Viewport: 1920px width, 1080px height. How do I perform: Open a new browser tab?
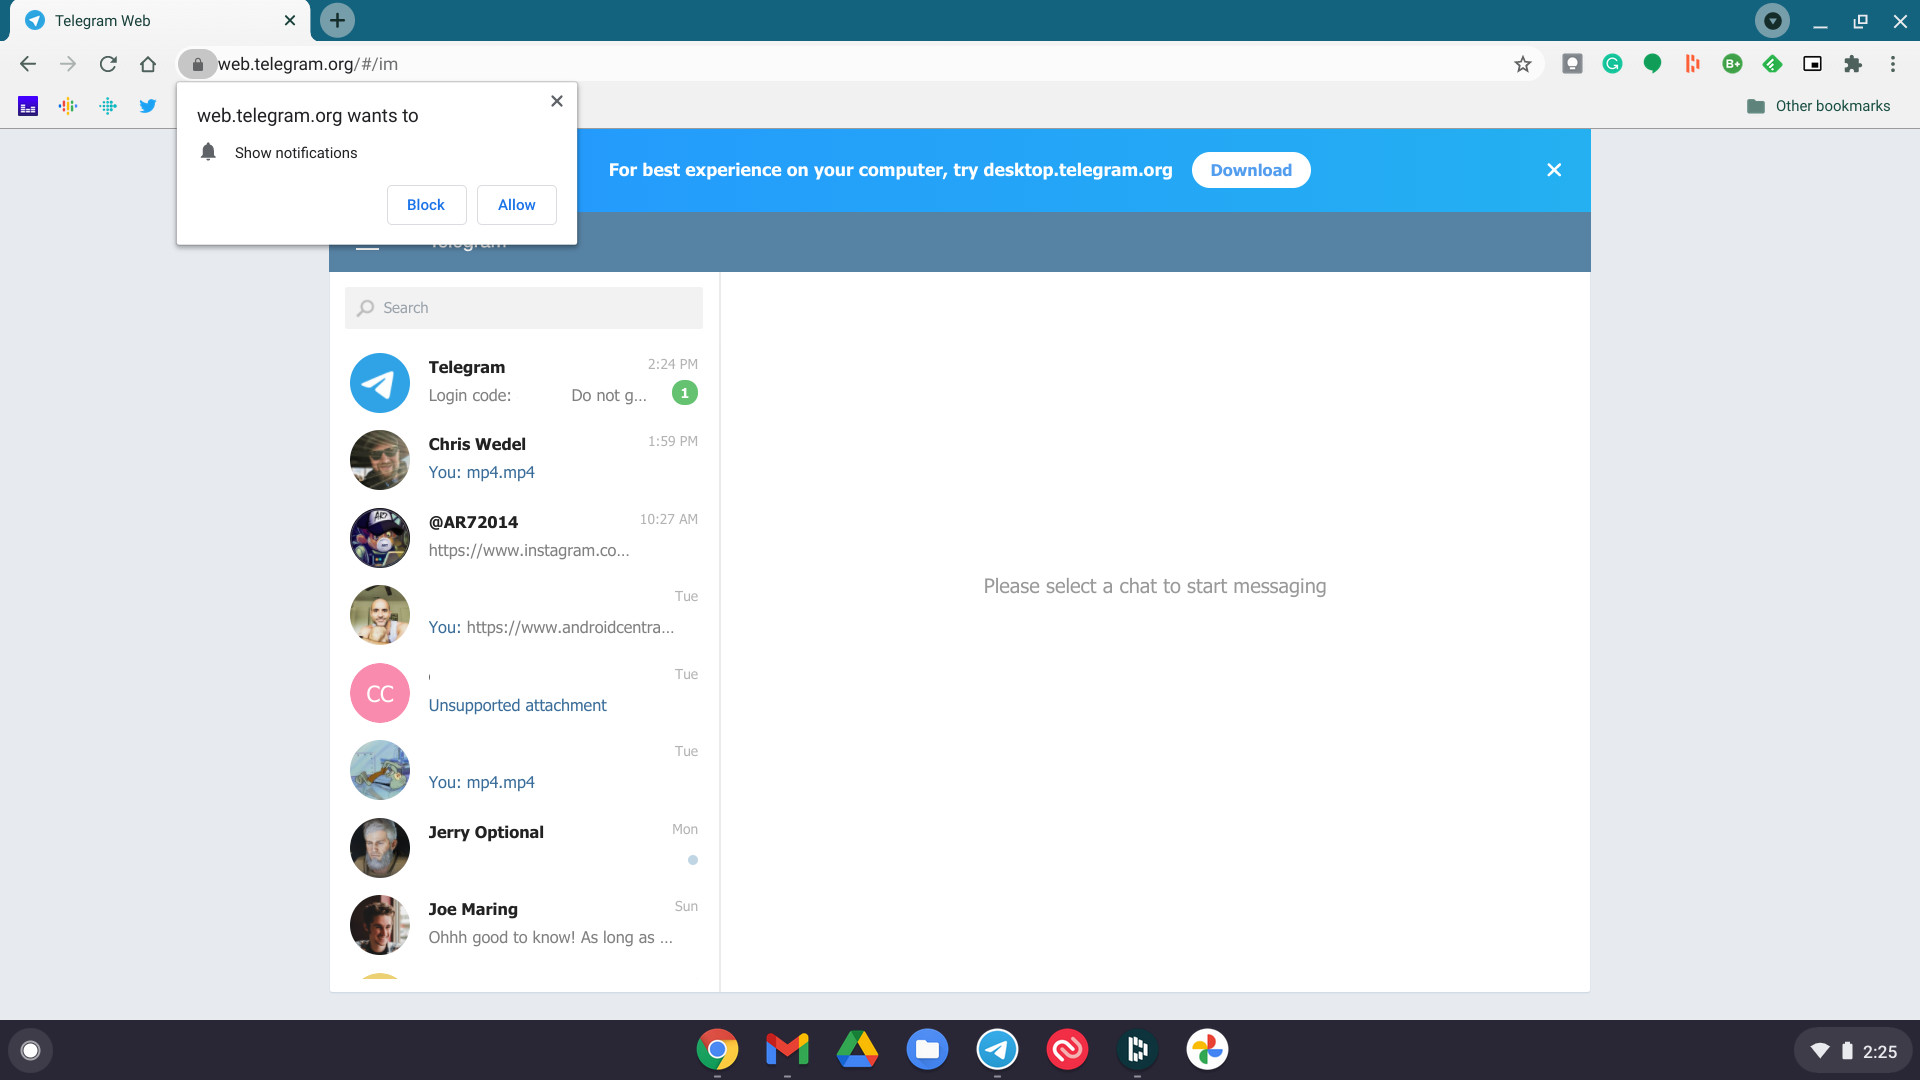pos(337,20)
